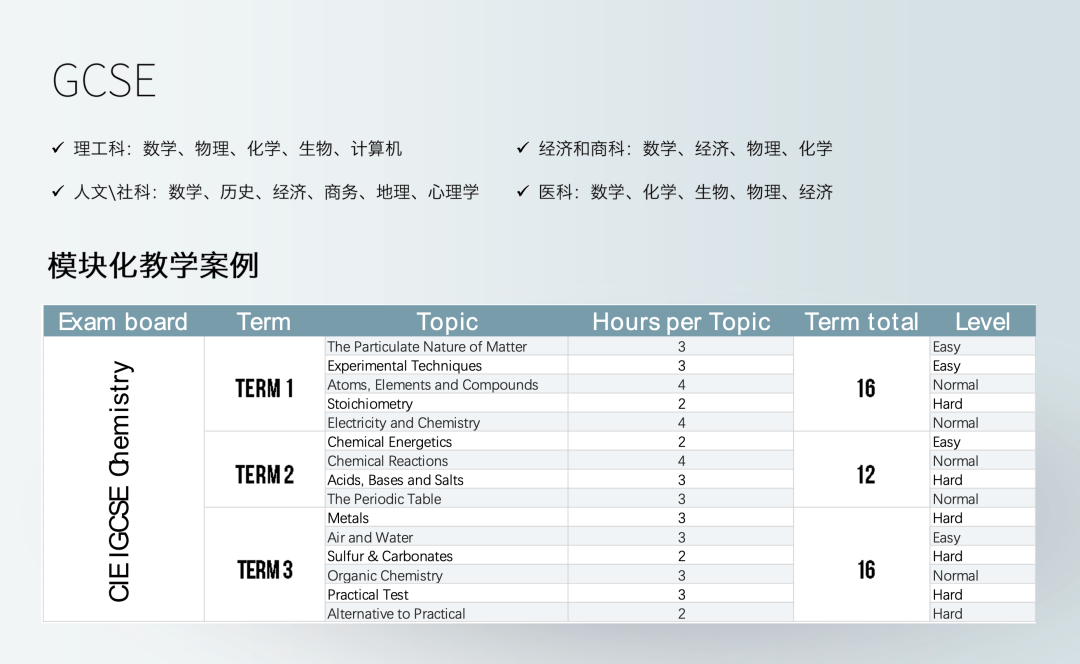This screenshot has width=1080, height=664.
Task: Click The Particulate Nature of Matter
Action: click(x=427, y=346)
